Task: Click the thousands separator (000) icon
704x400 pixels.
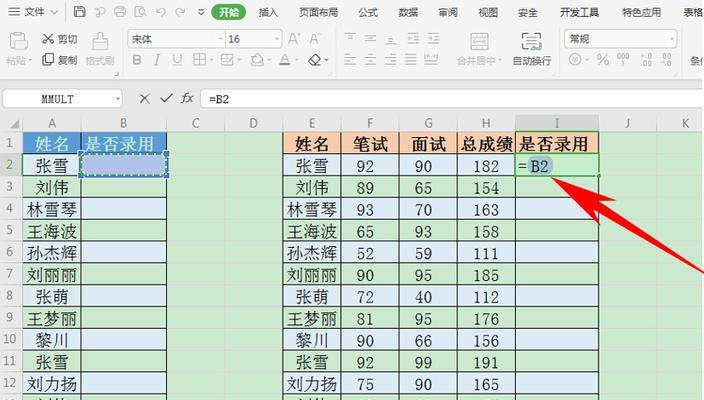Action: tap(623, 59)
